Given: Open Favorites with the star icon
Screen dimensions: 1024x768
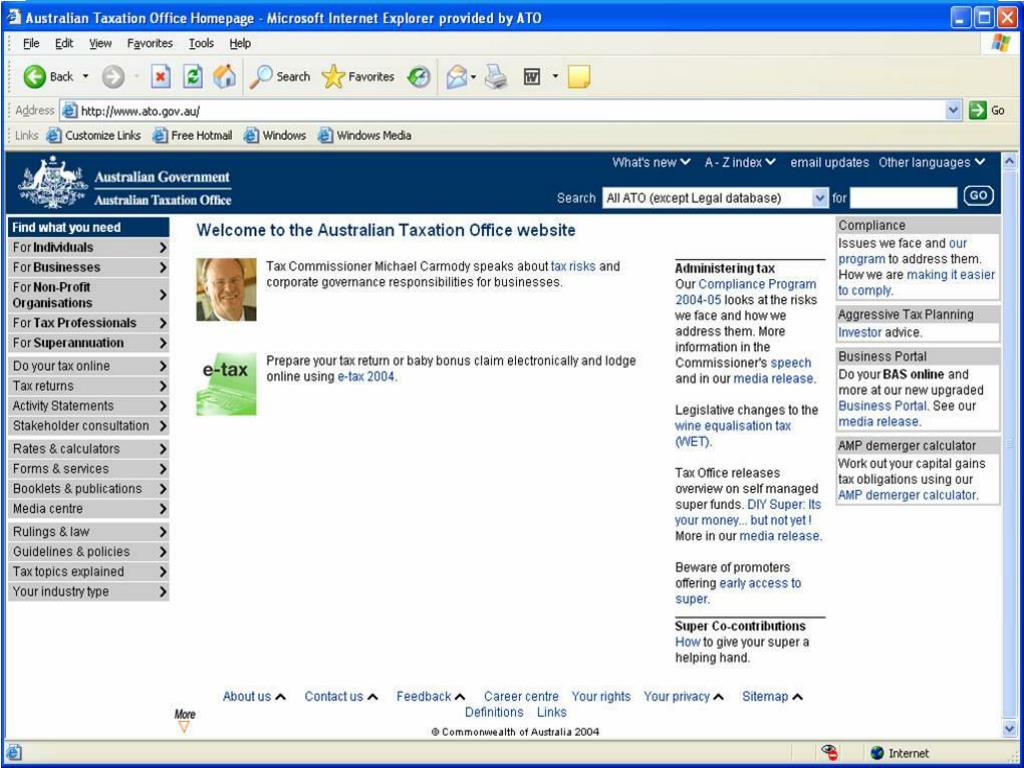Looking at the screenshot, I should pos(333,76).
